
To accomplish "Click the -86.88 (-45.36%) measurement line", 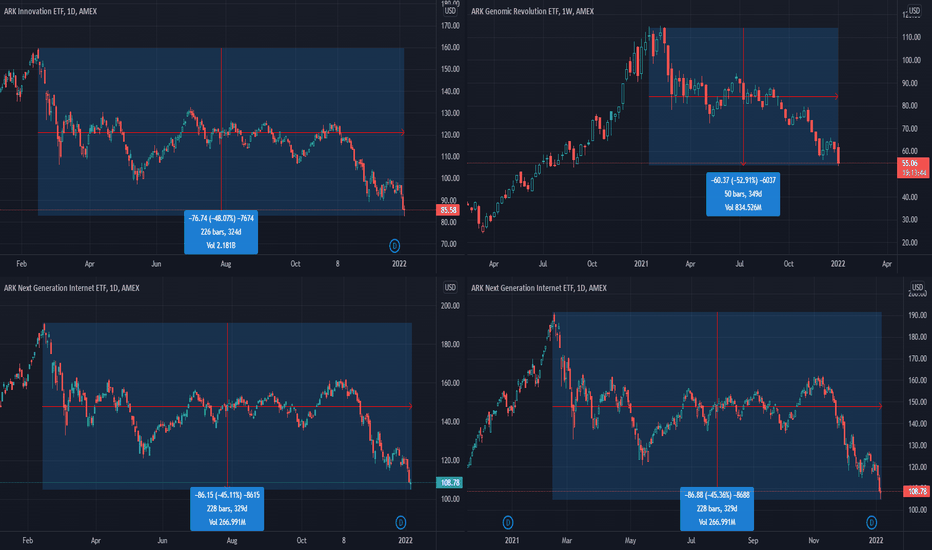I will point(717,495).
